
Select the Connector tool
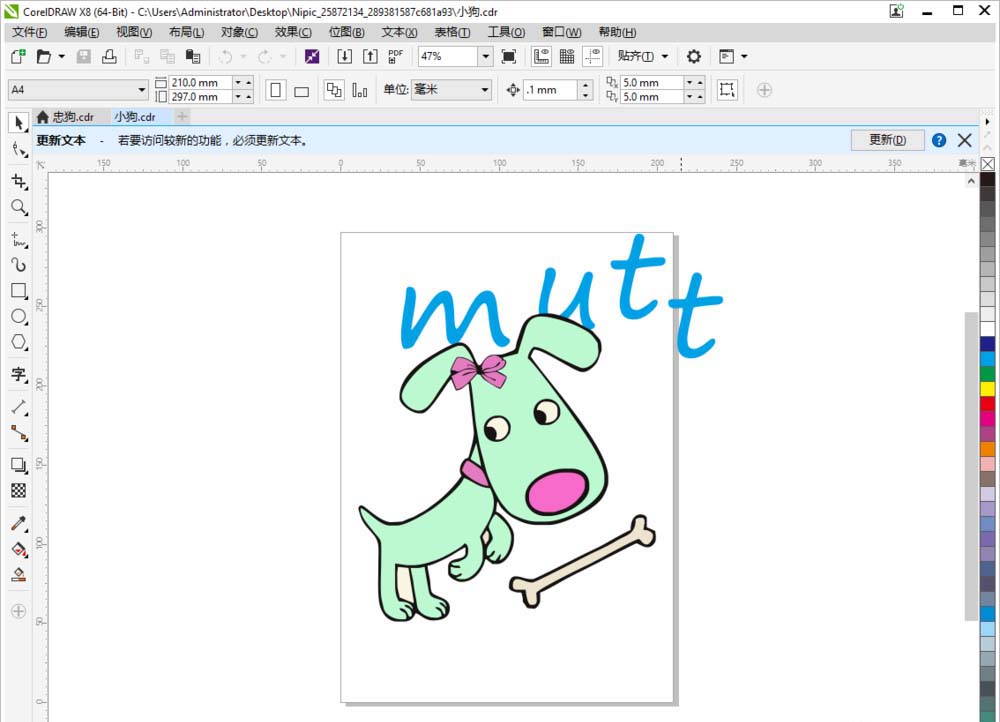click(x=18, y=434)
